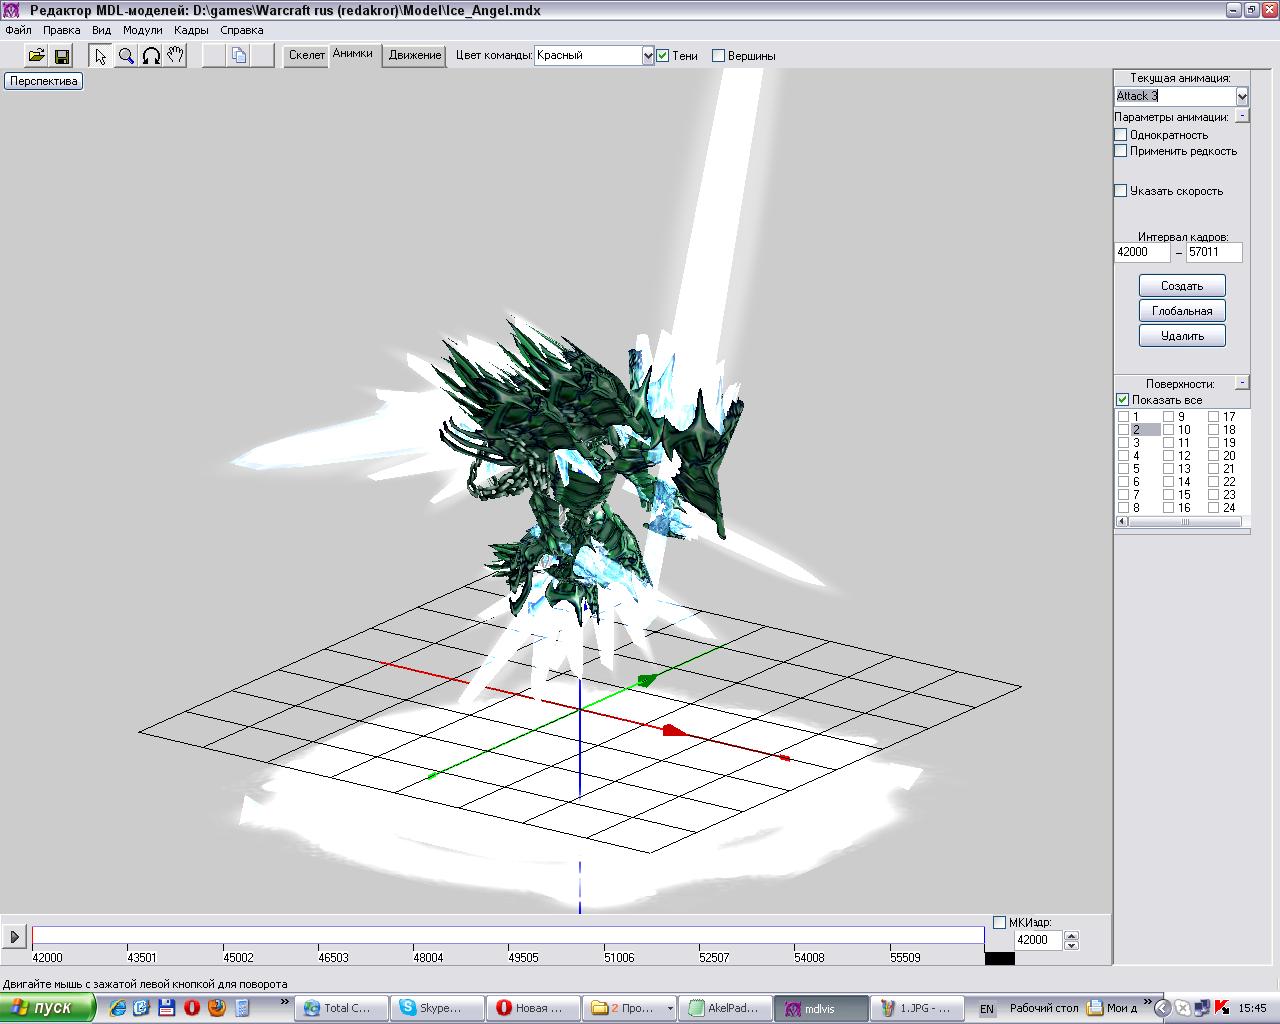The height and width of the screenshot is (1024, 1280).
Task: Click the current frame number field
Action: (x=1038, y=940)
